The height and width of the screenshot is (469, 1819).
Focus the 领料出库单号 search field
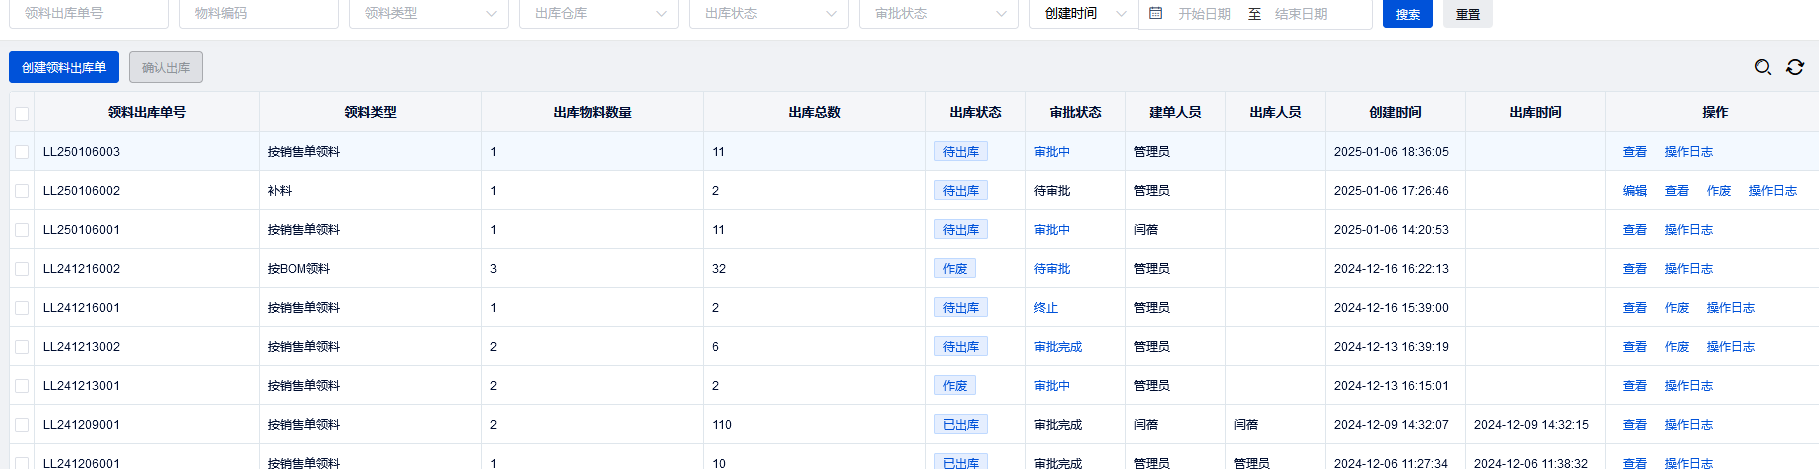(x=88, y=14)
